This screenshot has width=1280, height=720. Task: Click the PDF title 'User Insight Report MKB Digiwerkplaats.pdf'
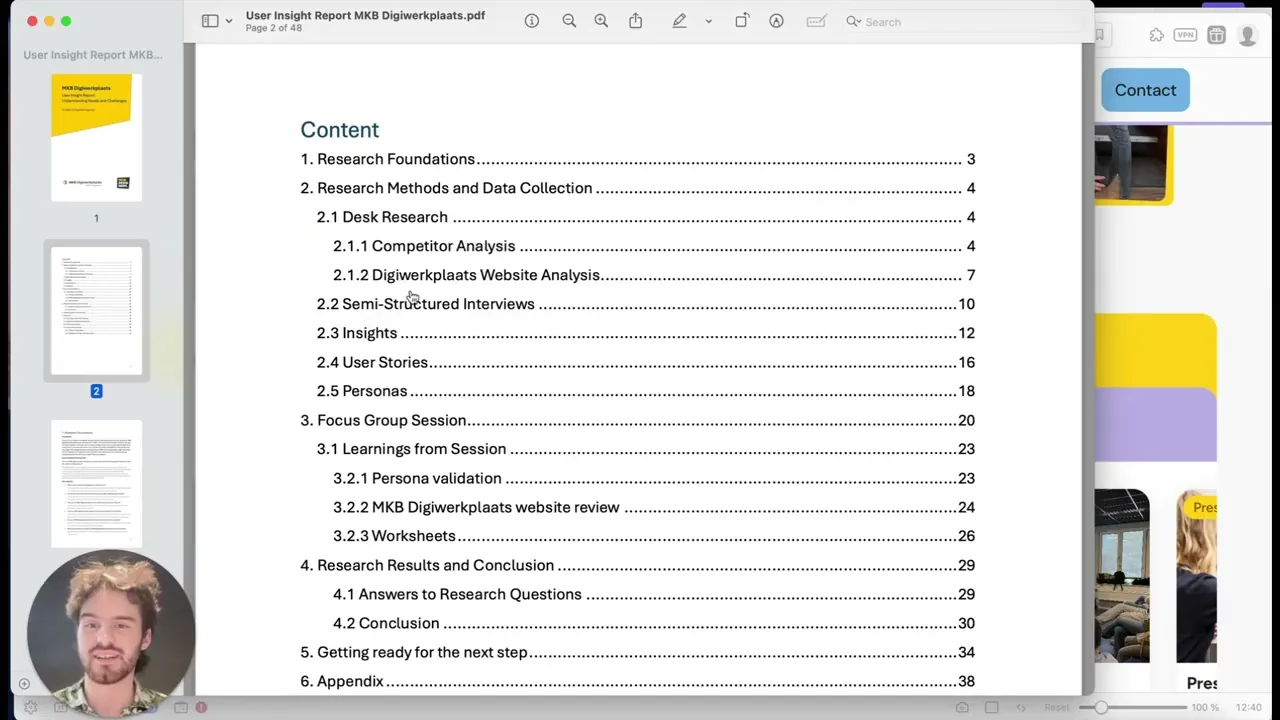[x=365, y=15]
